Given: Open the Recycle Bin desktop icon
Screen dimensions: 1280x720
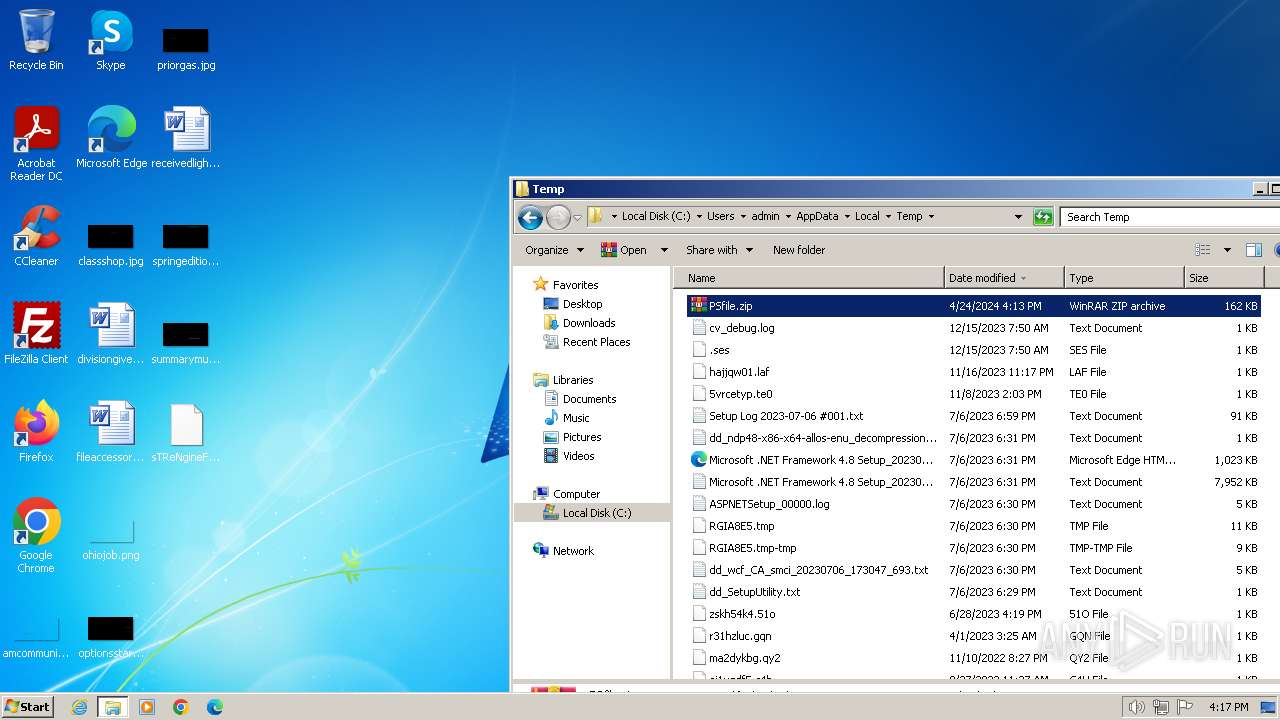Looking at the screenshot, I should [36, 40].
